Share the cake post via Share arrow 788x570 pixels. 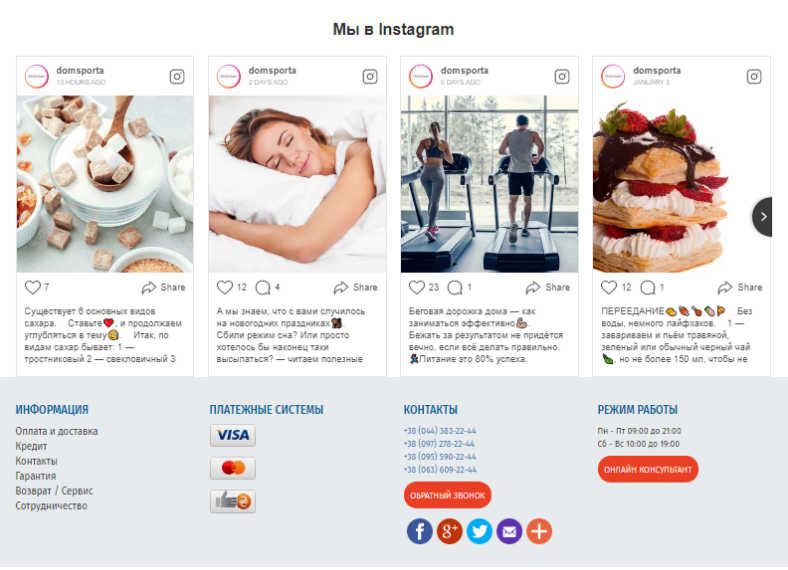[740, 288]
